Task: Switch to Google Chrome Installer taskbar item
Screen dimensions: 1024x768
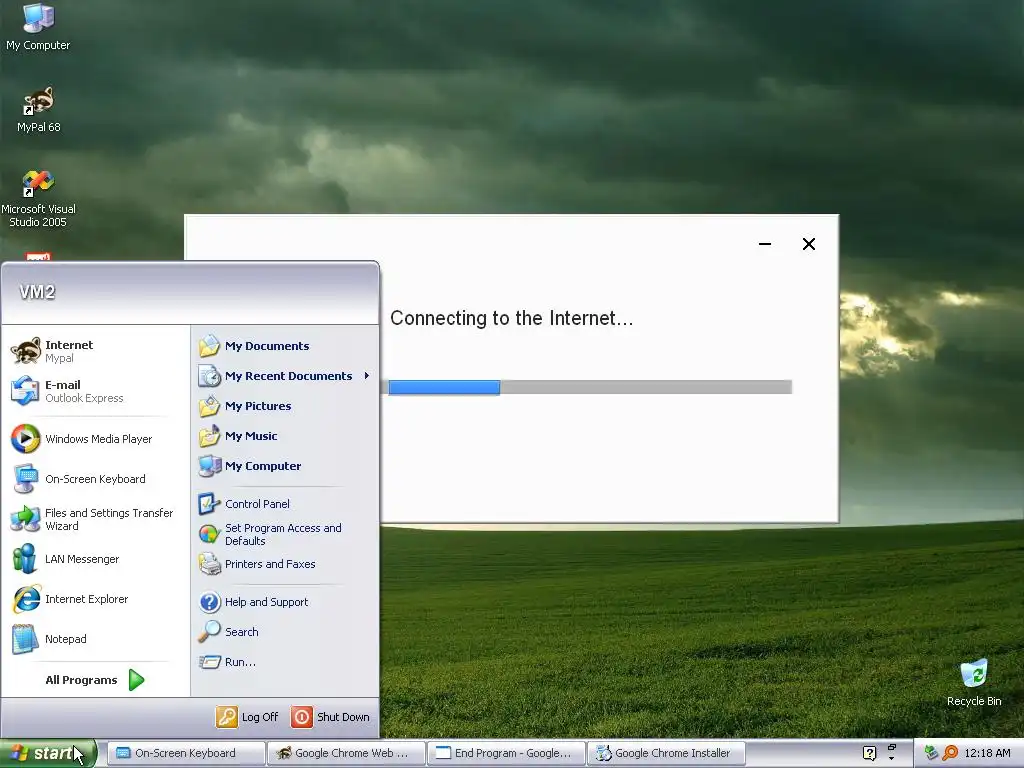Action: click(x=666, y=753)
